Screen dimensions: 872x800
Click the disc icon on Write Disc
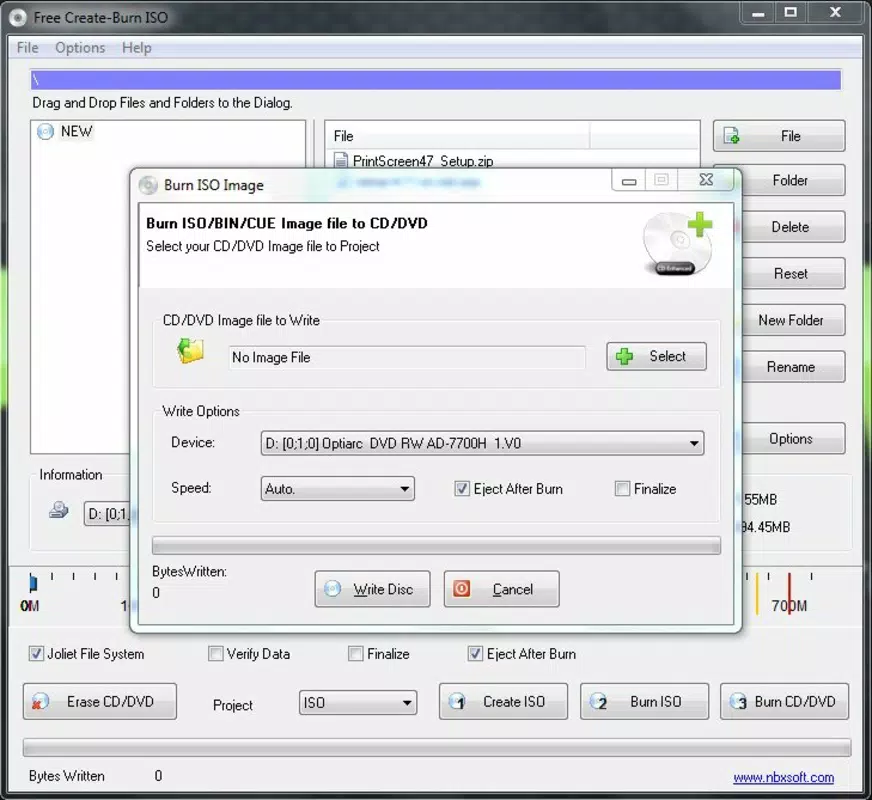coord(333,589)
